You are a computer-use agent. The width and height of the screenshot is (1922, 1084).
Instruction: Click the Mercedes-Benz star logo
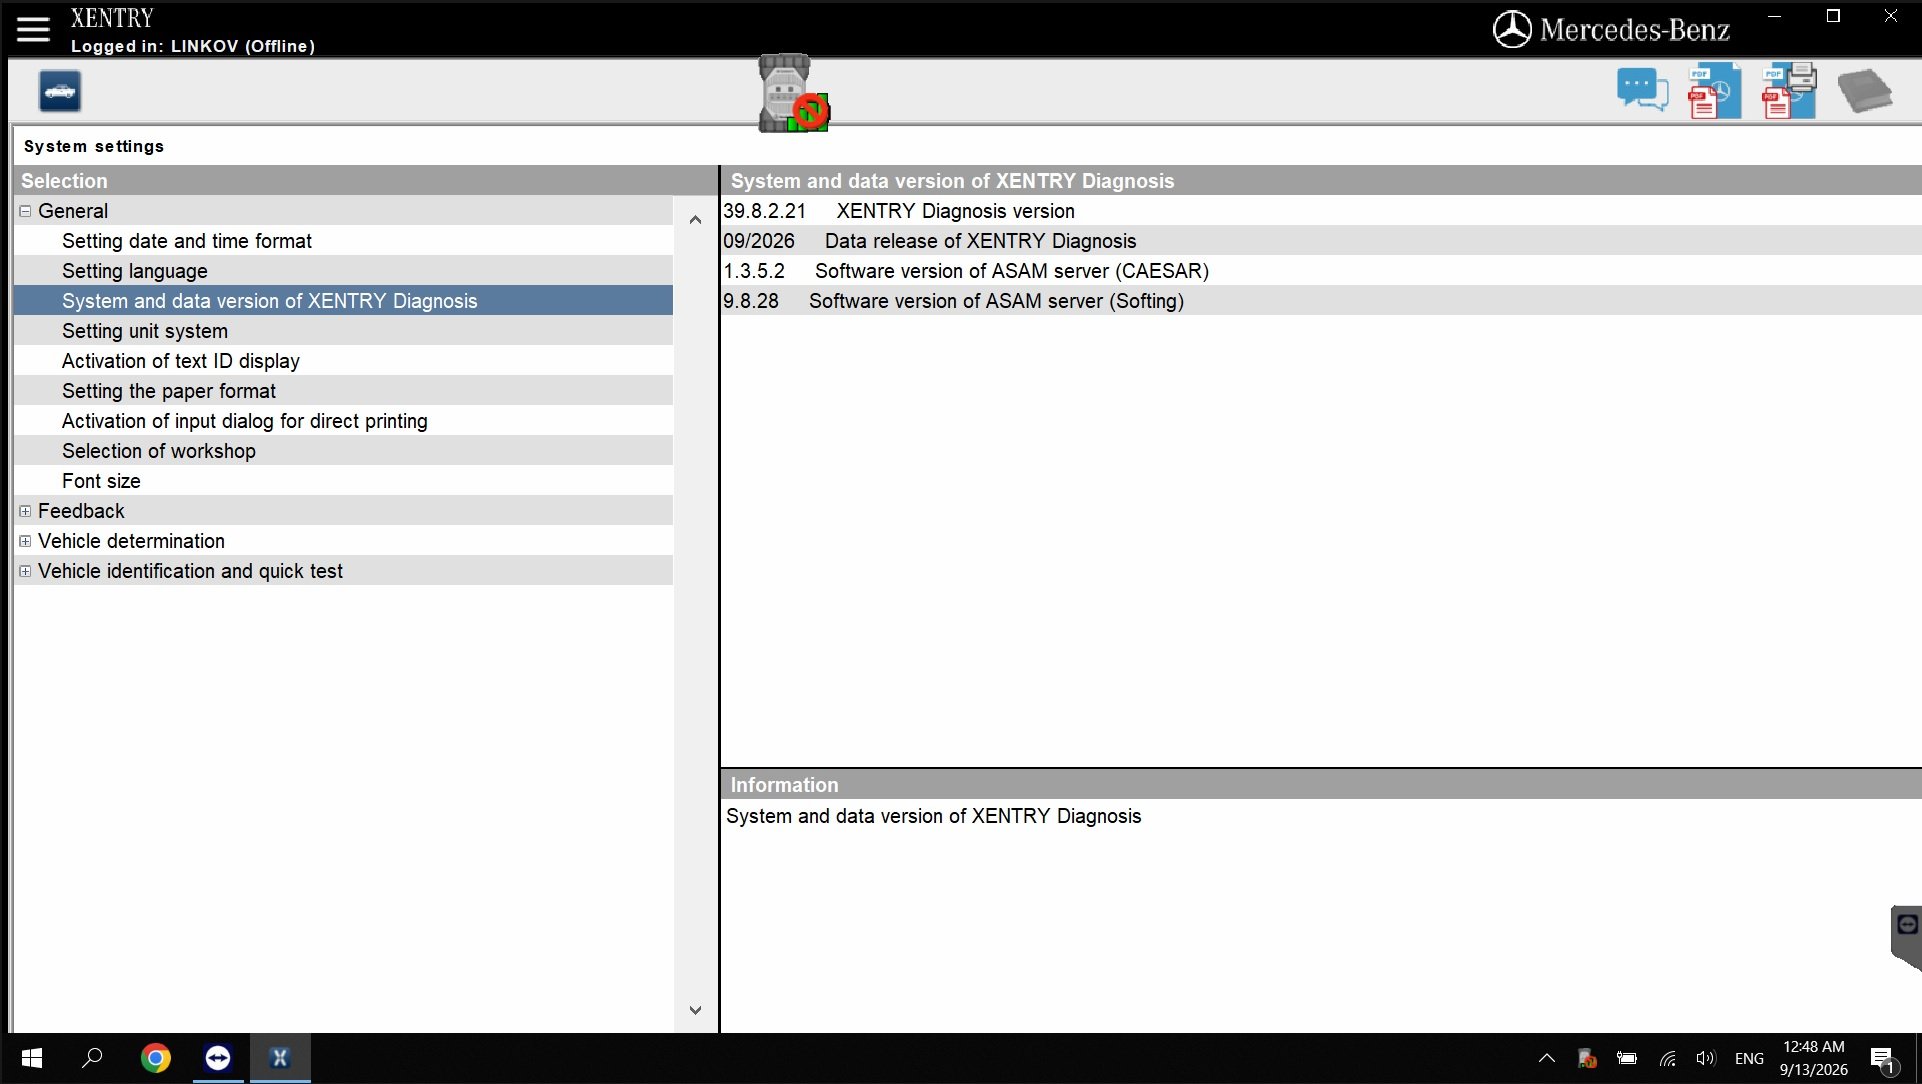(1512, 30)
